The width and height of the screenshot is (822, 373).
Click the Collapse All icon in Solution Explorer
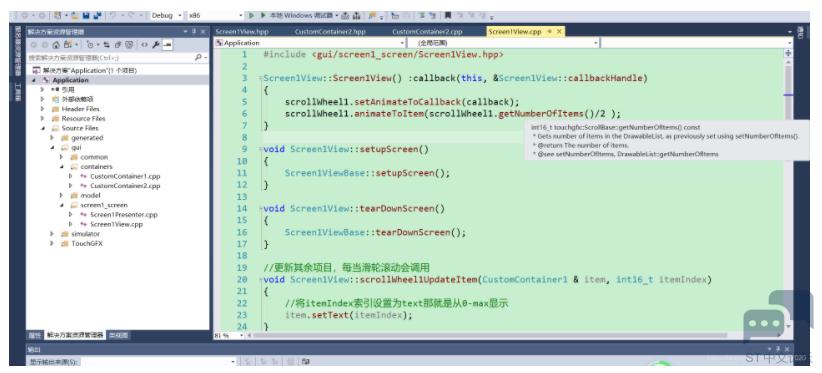(118, 45)
